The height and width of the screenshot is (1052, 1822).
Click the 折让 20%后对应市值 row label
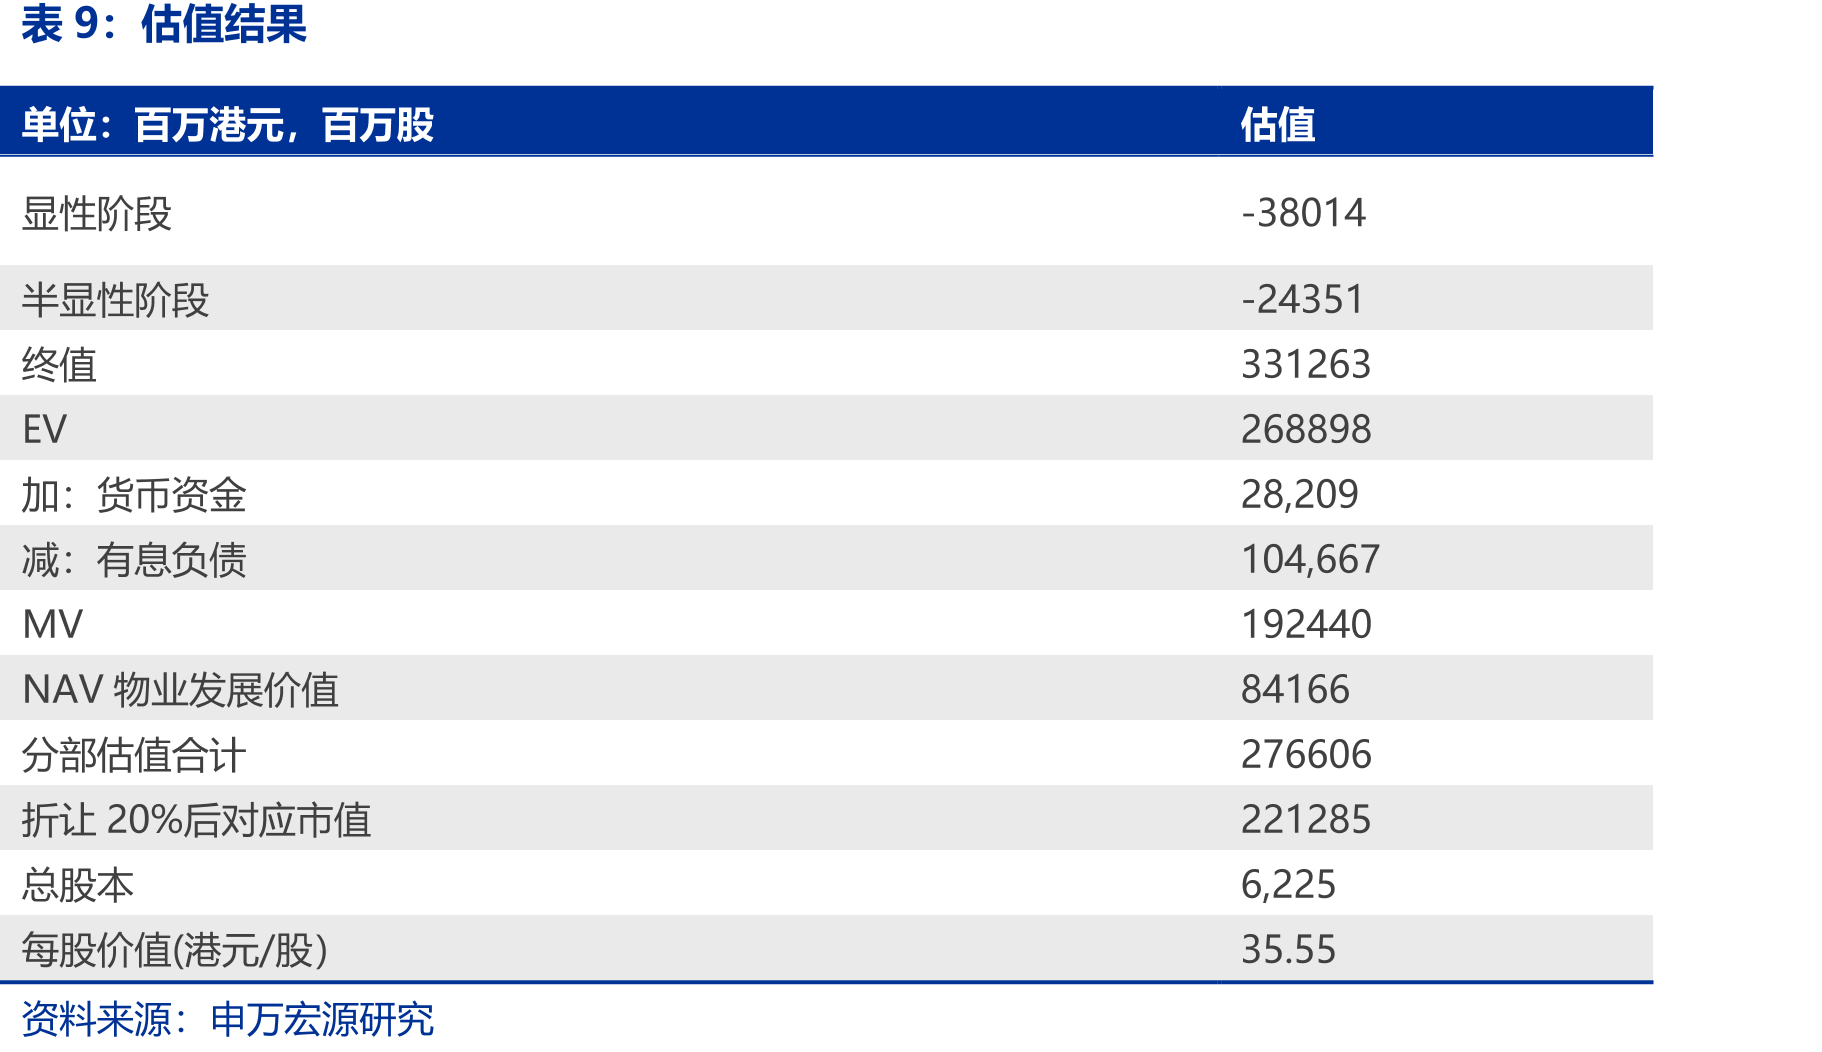coord(196,819)
